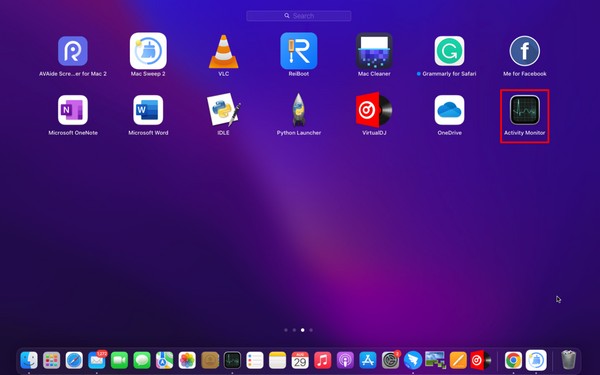Launch Activity Monitor from the Launchpad grid
The height and width of the screenshot is (375, 600).
525,110
